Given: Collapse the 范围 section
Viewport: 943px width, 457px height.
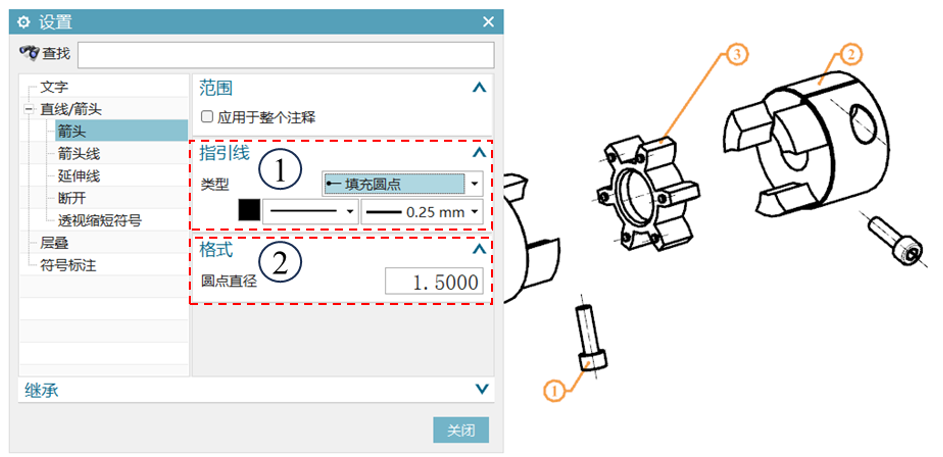Looking at the screenshot, I should click(479, 88).
